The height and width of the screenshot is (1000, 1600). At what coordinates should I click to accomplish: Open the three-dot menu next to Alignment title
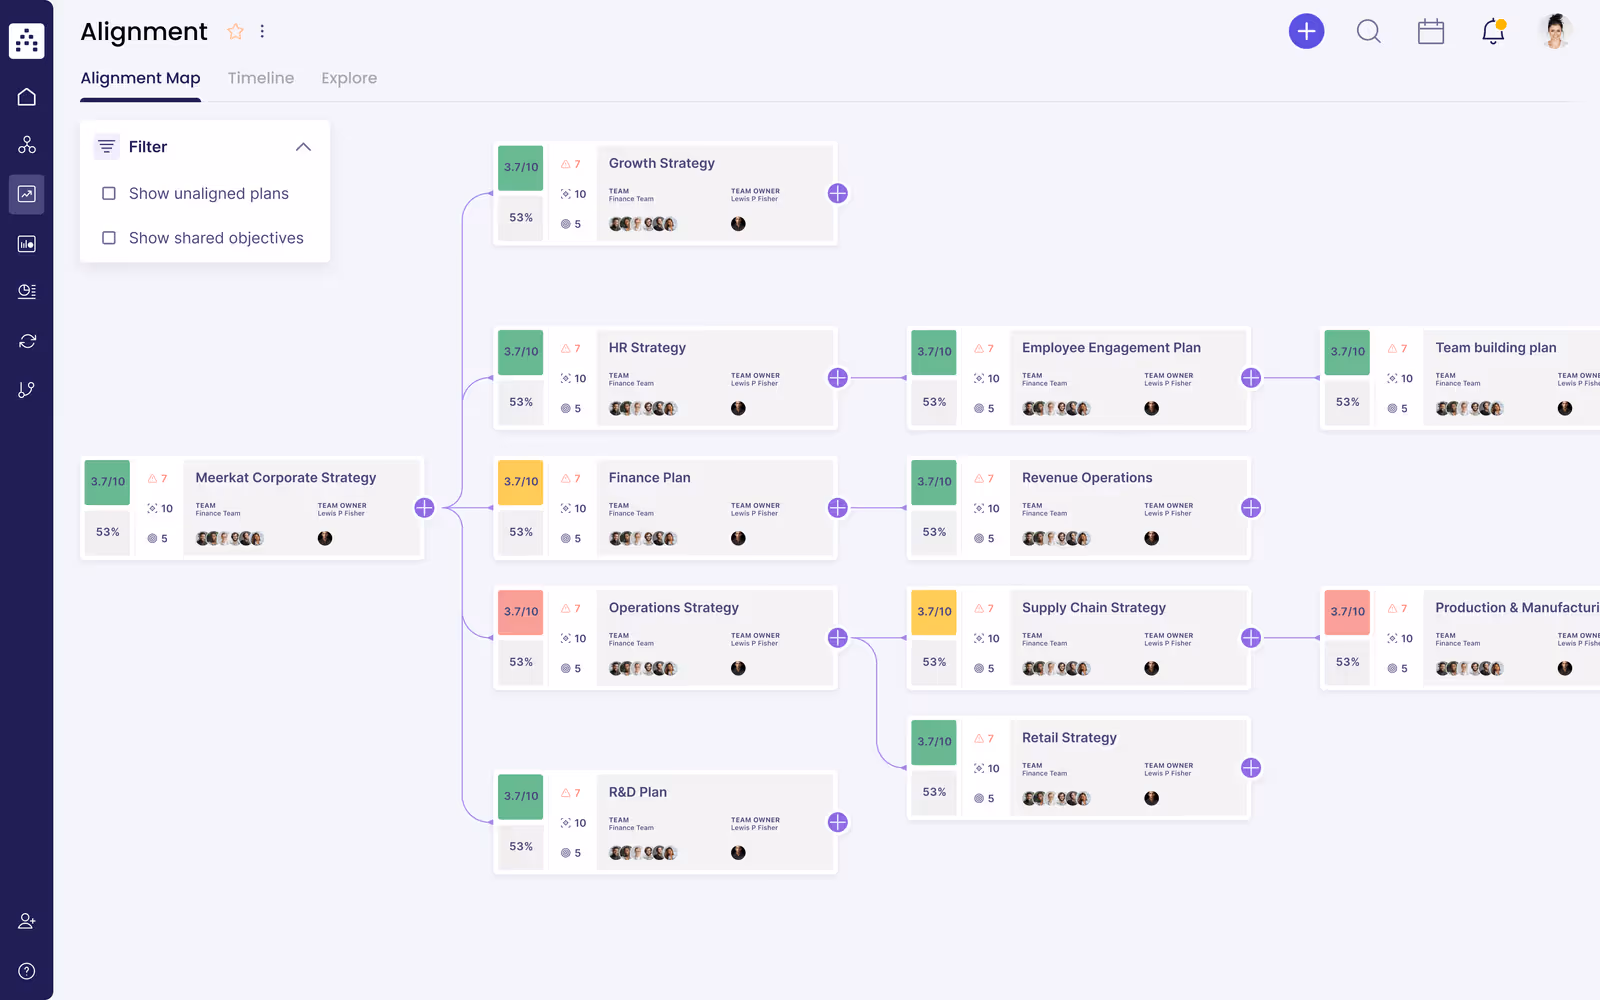pyautogui.click(x=262, y=31)
